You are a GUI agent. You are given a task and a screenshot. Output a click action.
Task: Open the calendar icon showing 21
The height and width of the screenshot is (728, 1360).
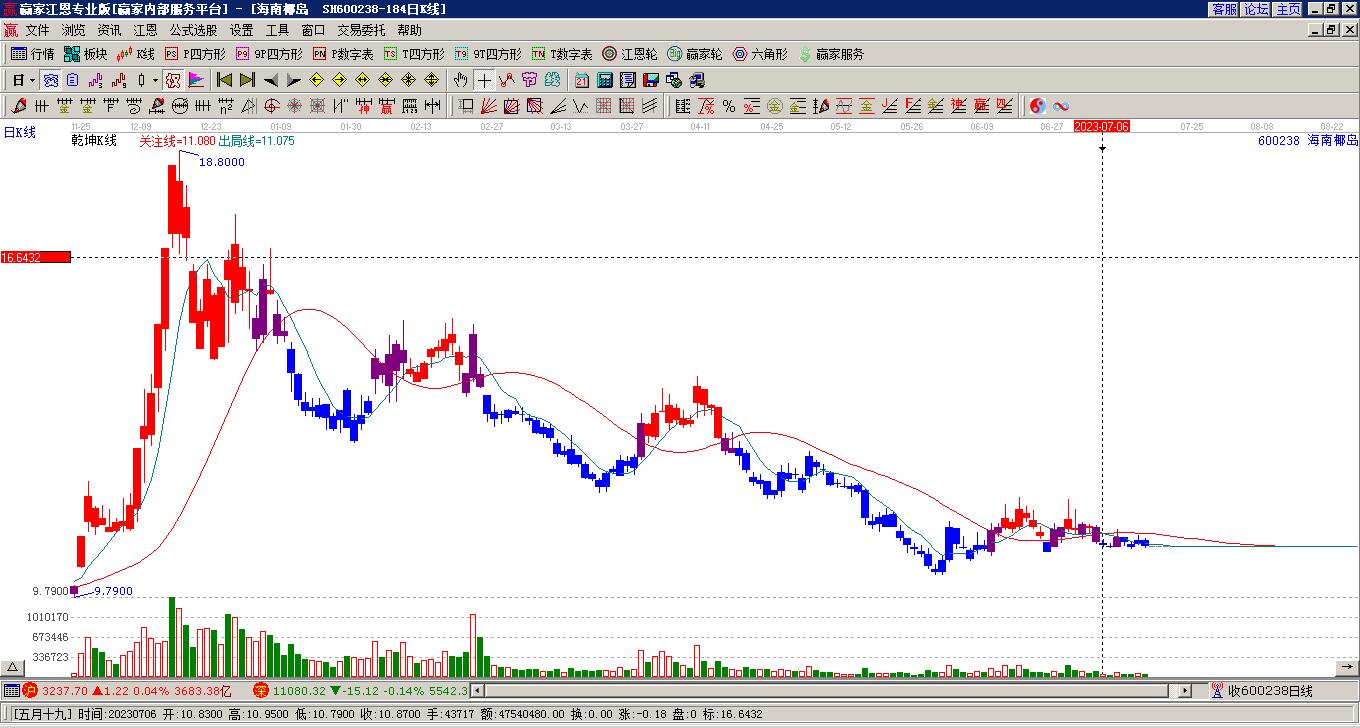coord(582,80)
